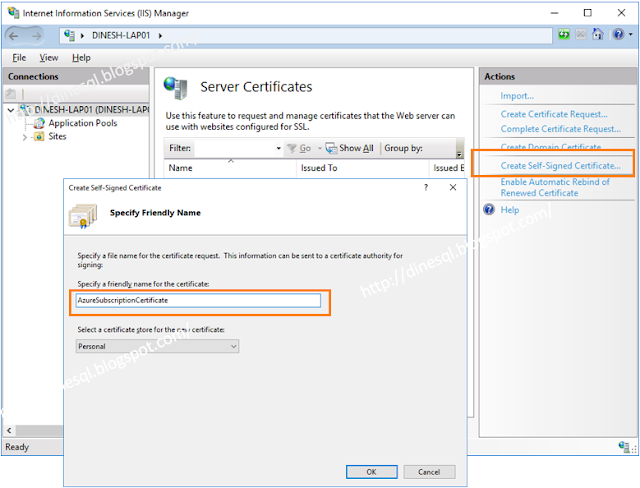Select the DINESH-LAP01 server node

(92, 109)
